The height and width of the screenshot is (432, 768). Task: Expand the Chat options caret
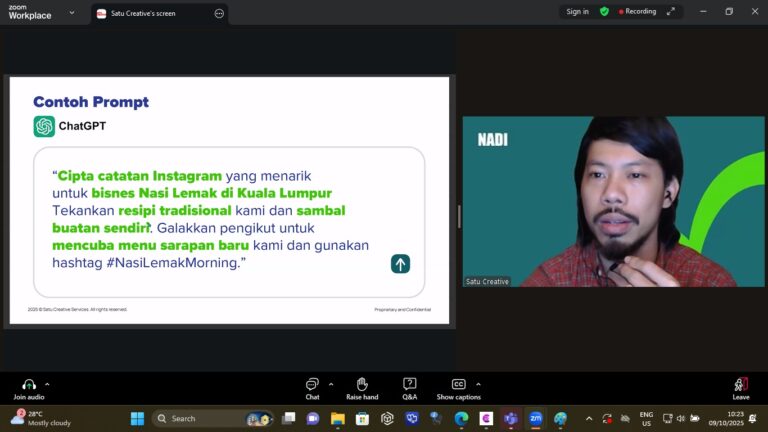pyautogui.click(x=331, y=384)
